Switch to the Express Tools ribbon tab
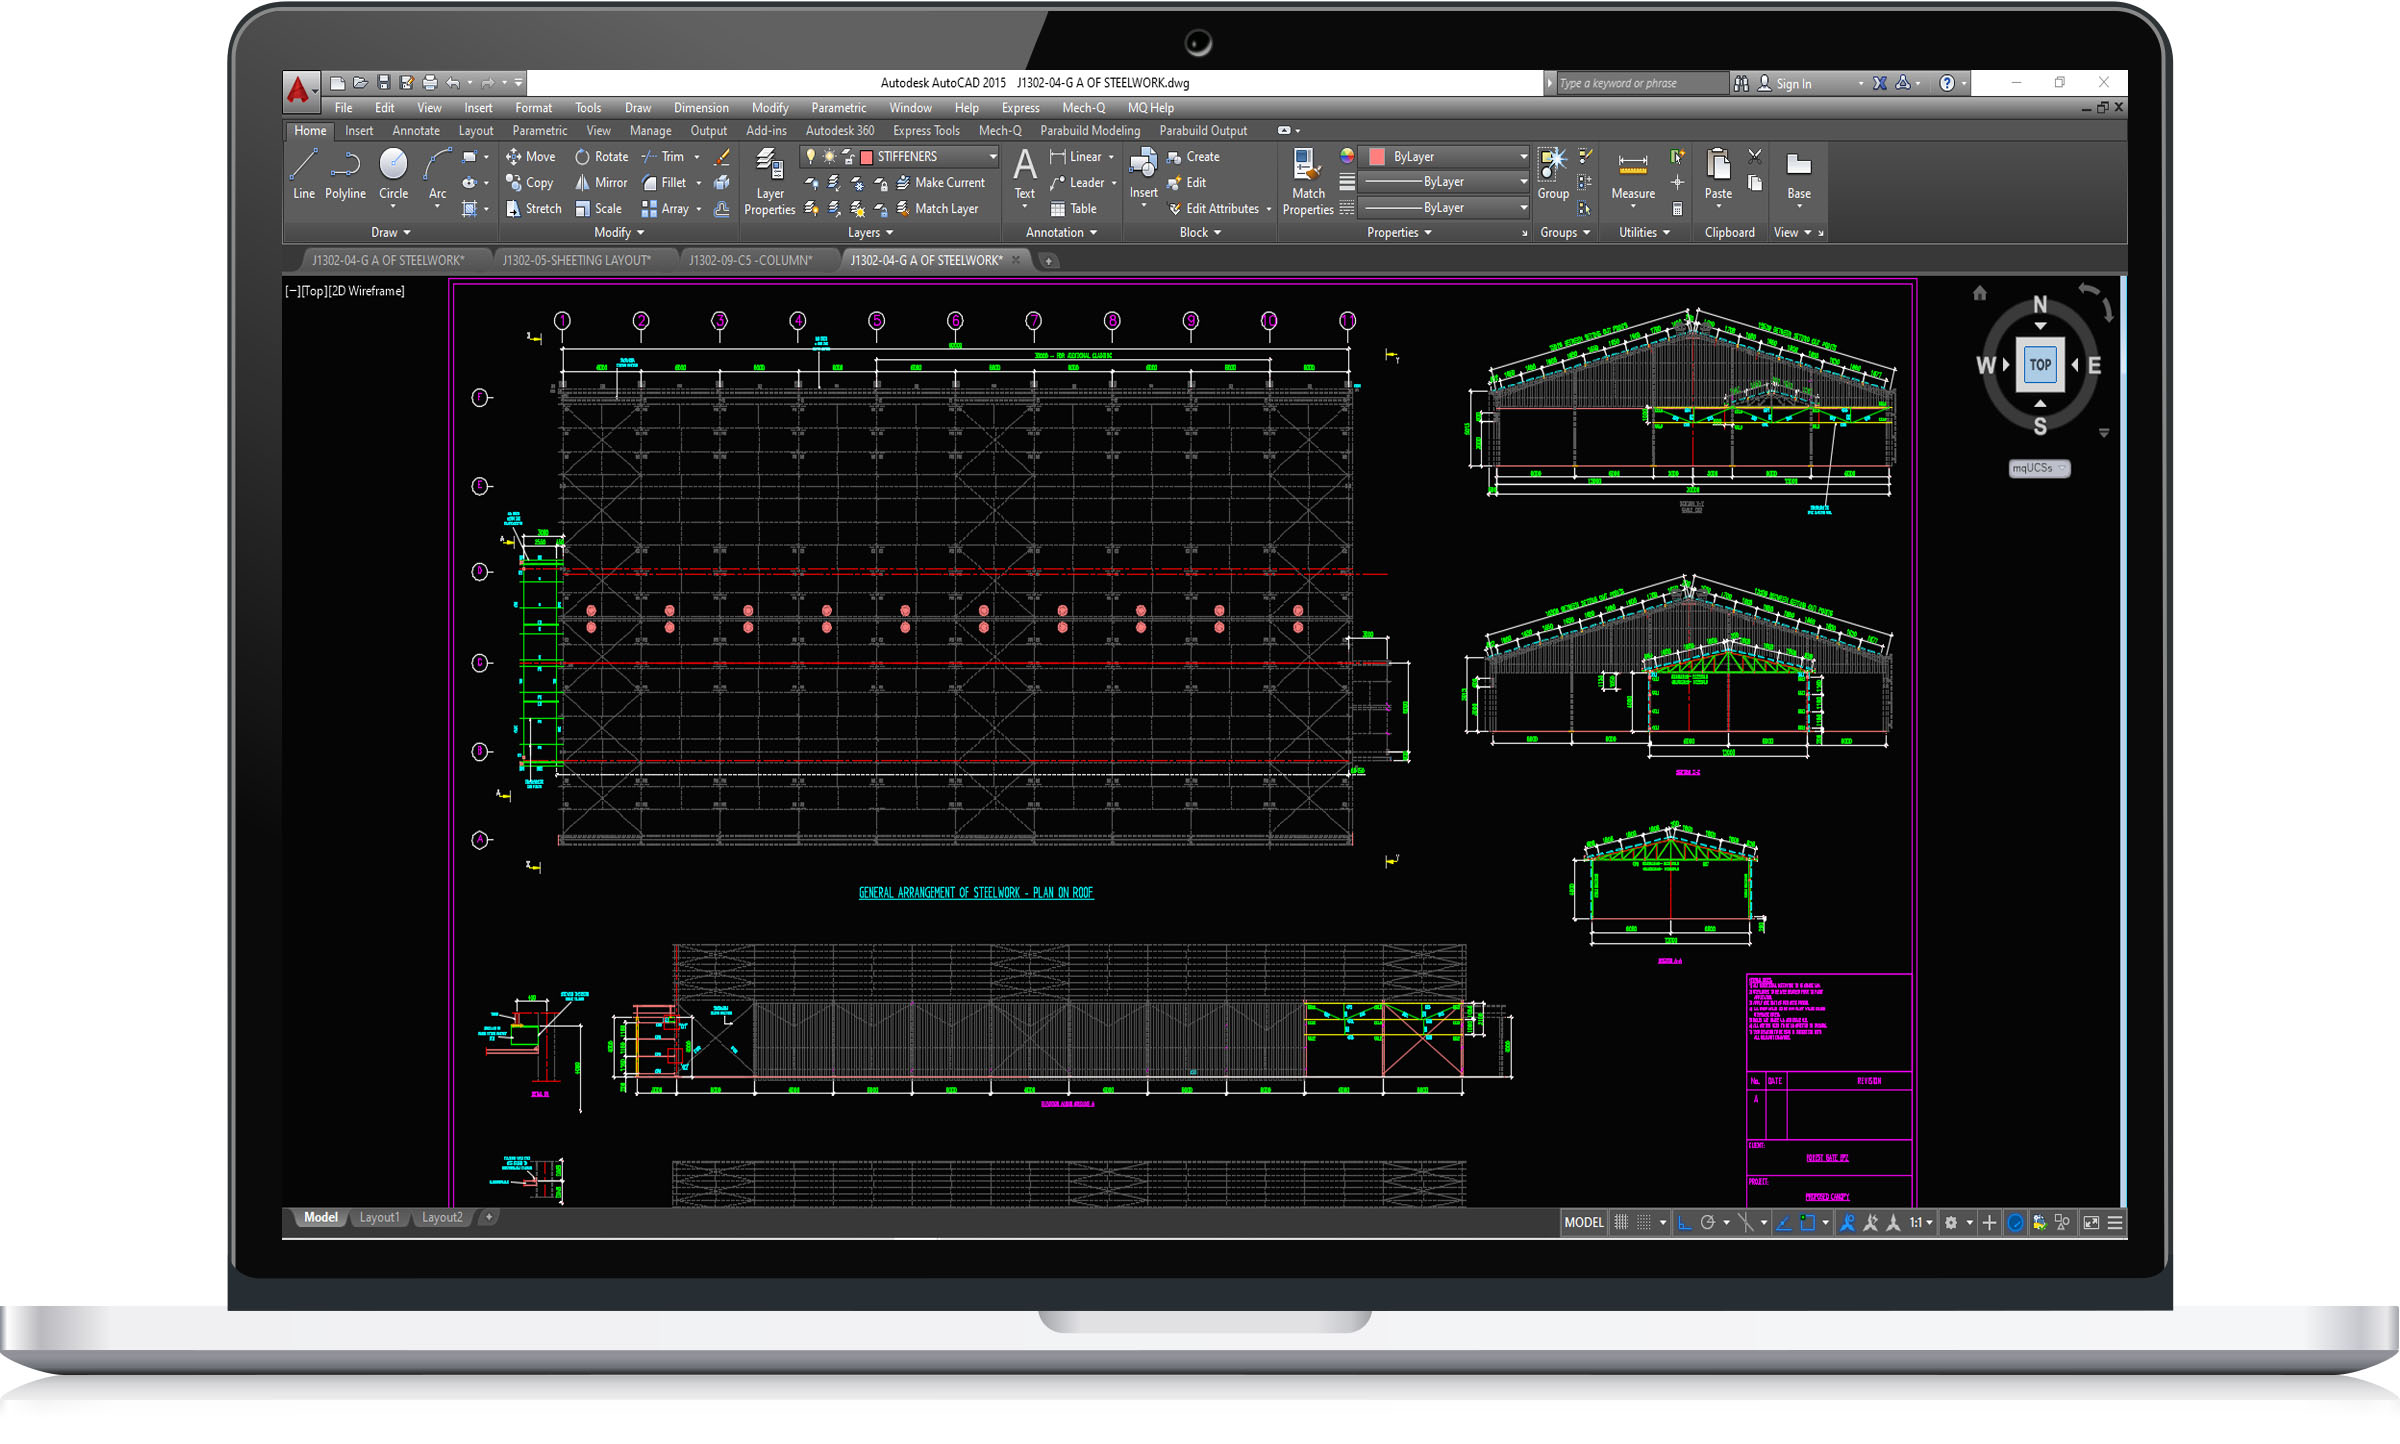The height and width of the screenshot is (1444, 2400). pyautogui.click(x=926, y=131)
